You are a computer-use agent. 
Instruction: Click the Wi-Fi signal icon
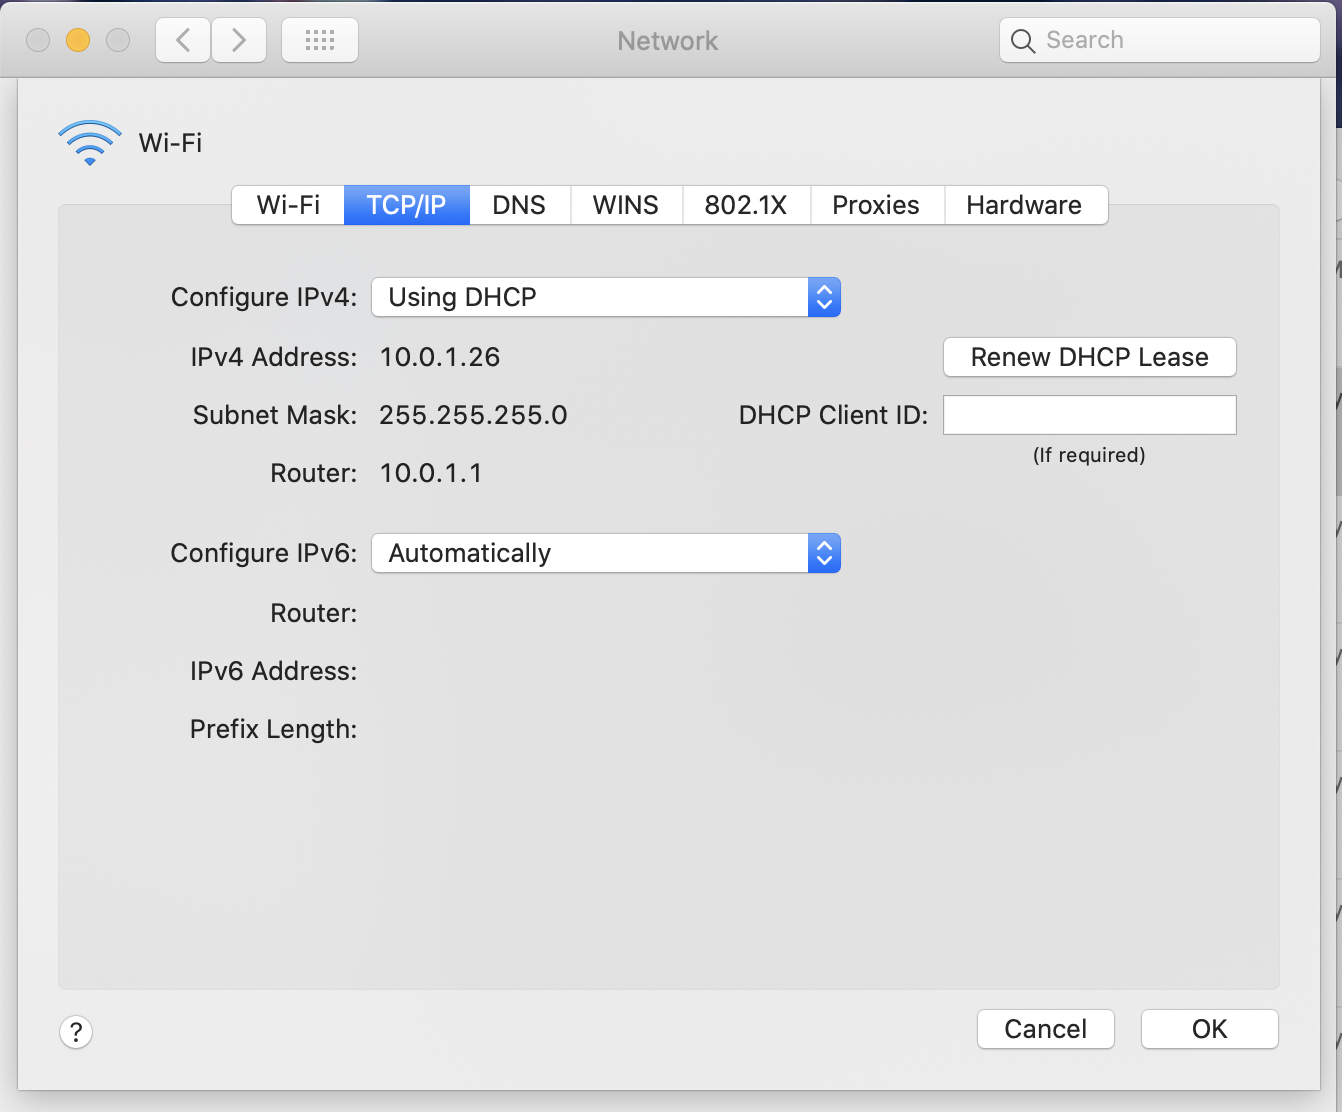tap(90, 142)
